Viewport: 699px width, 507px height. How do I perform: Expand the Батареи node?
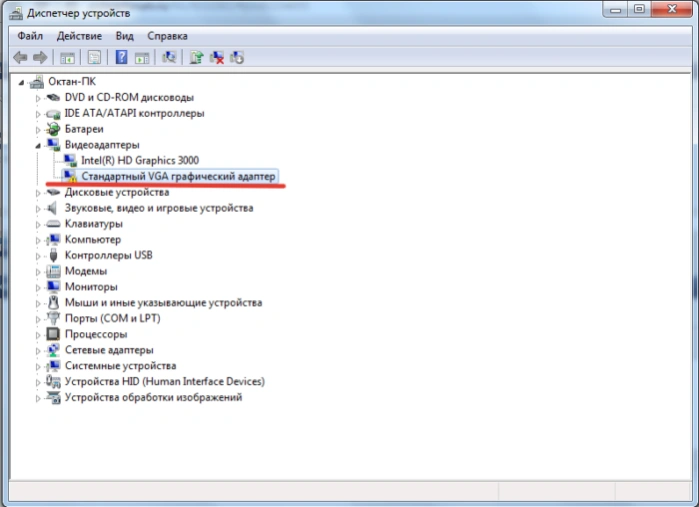pyautogui.click(x=38, y=130)
